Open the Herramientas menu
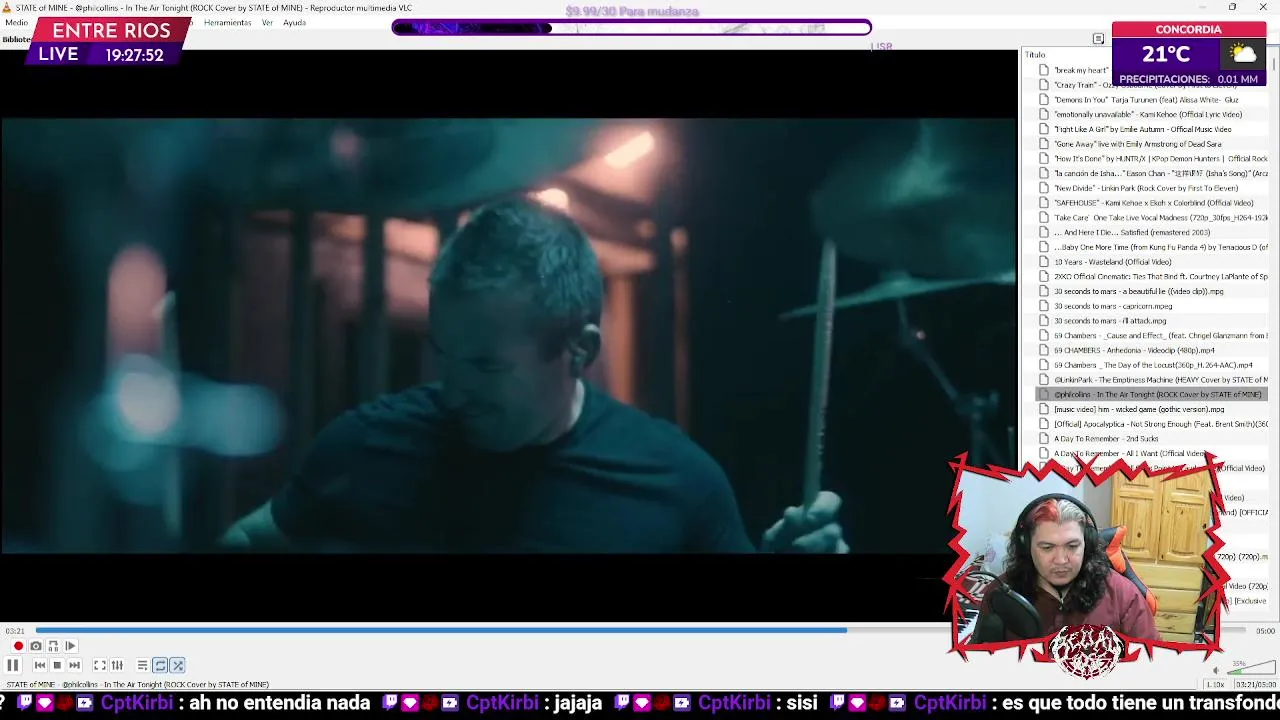Image resolution: width=1280 pixels, height=720 pixels. (x=227, y=22)
